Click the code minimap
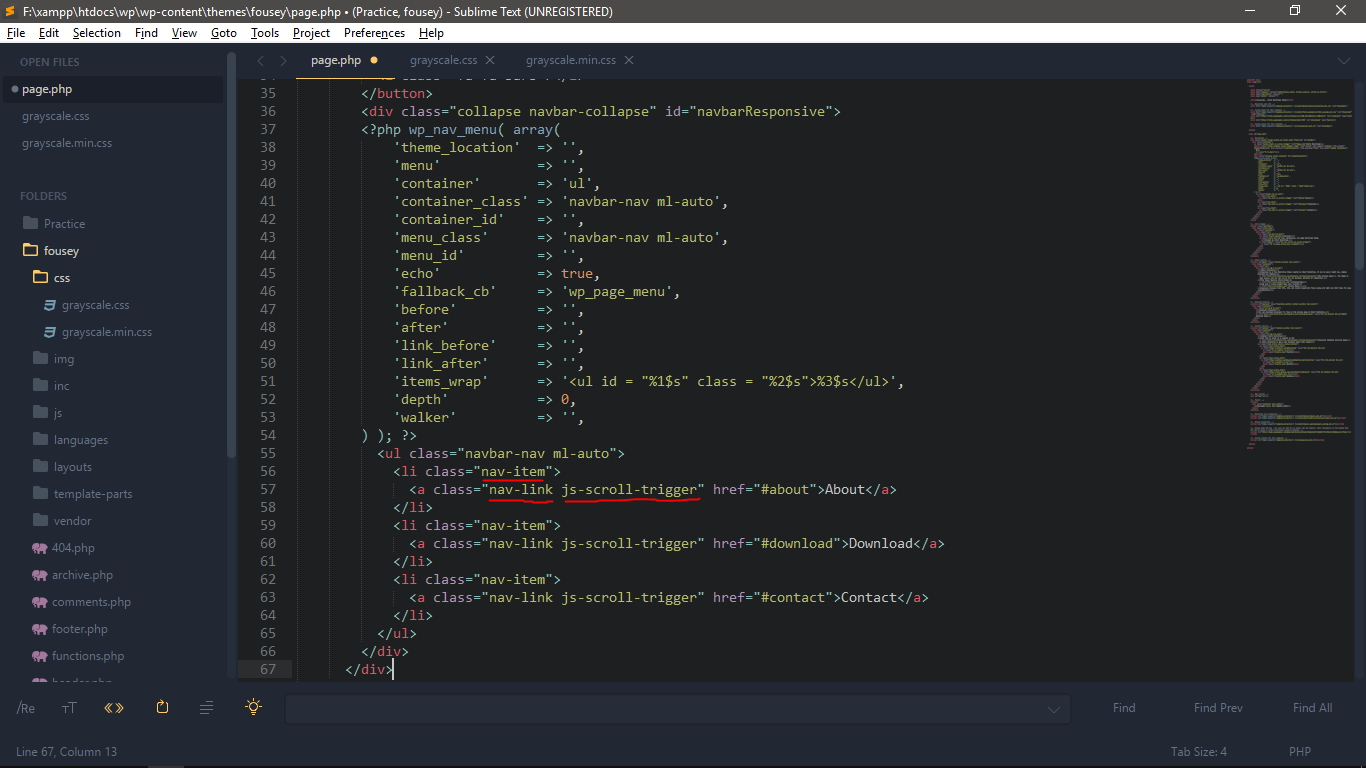 pyautogui.click(x=1297, y=265)
